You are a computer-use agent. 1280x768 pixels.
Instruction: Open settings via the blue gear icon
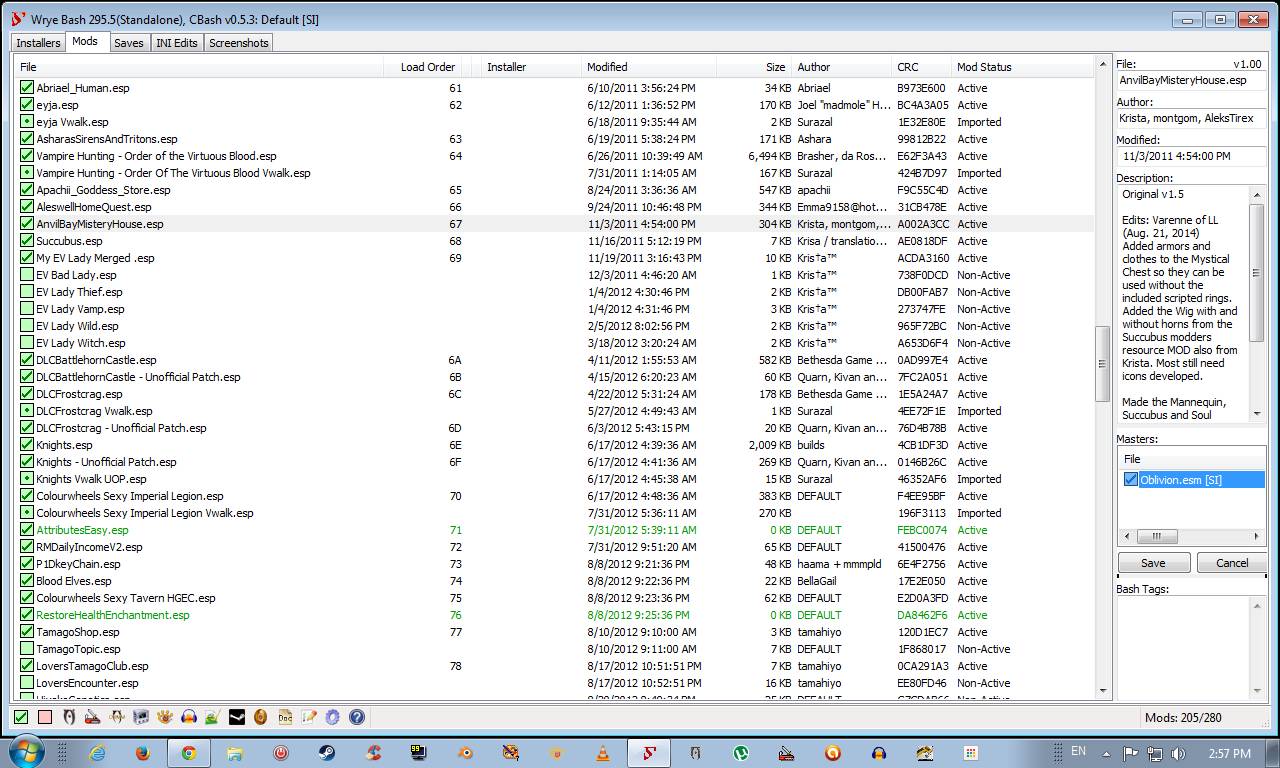[x=333, y=717]
